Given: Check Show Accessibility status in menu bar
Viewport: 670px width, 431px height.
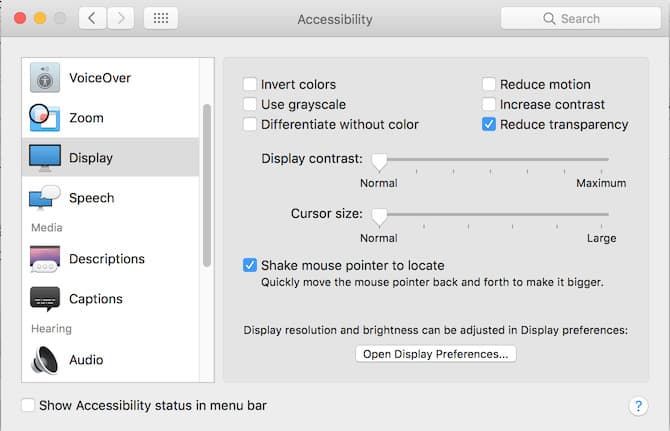Looking at the screenshot, I should tap(28, 406).
